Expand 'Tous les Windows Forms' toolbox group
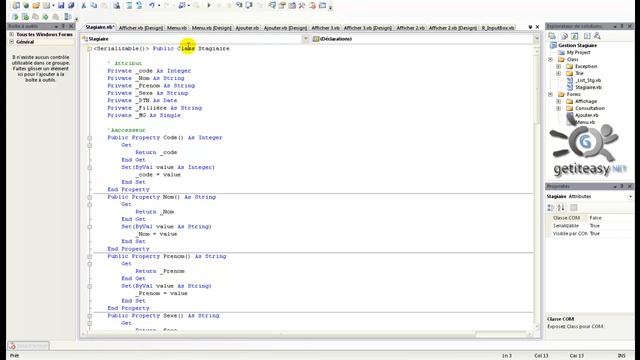The width and height of the screenshot is (640, 360). (11, 35)
